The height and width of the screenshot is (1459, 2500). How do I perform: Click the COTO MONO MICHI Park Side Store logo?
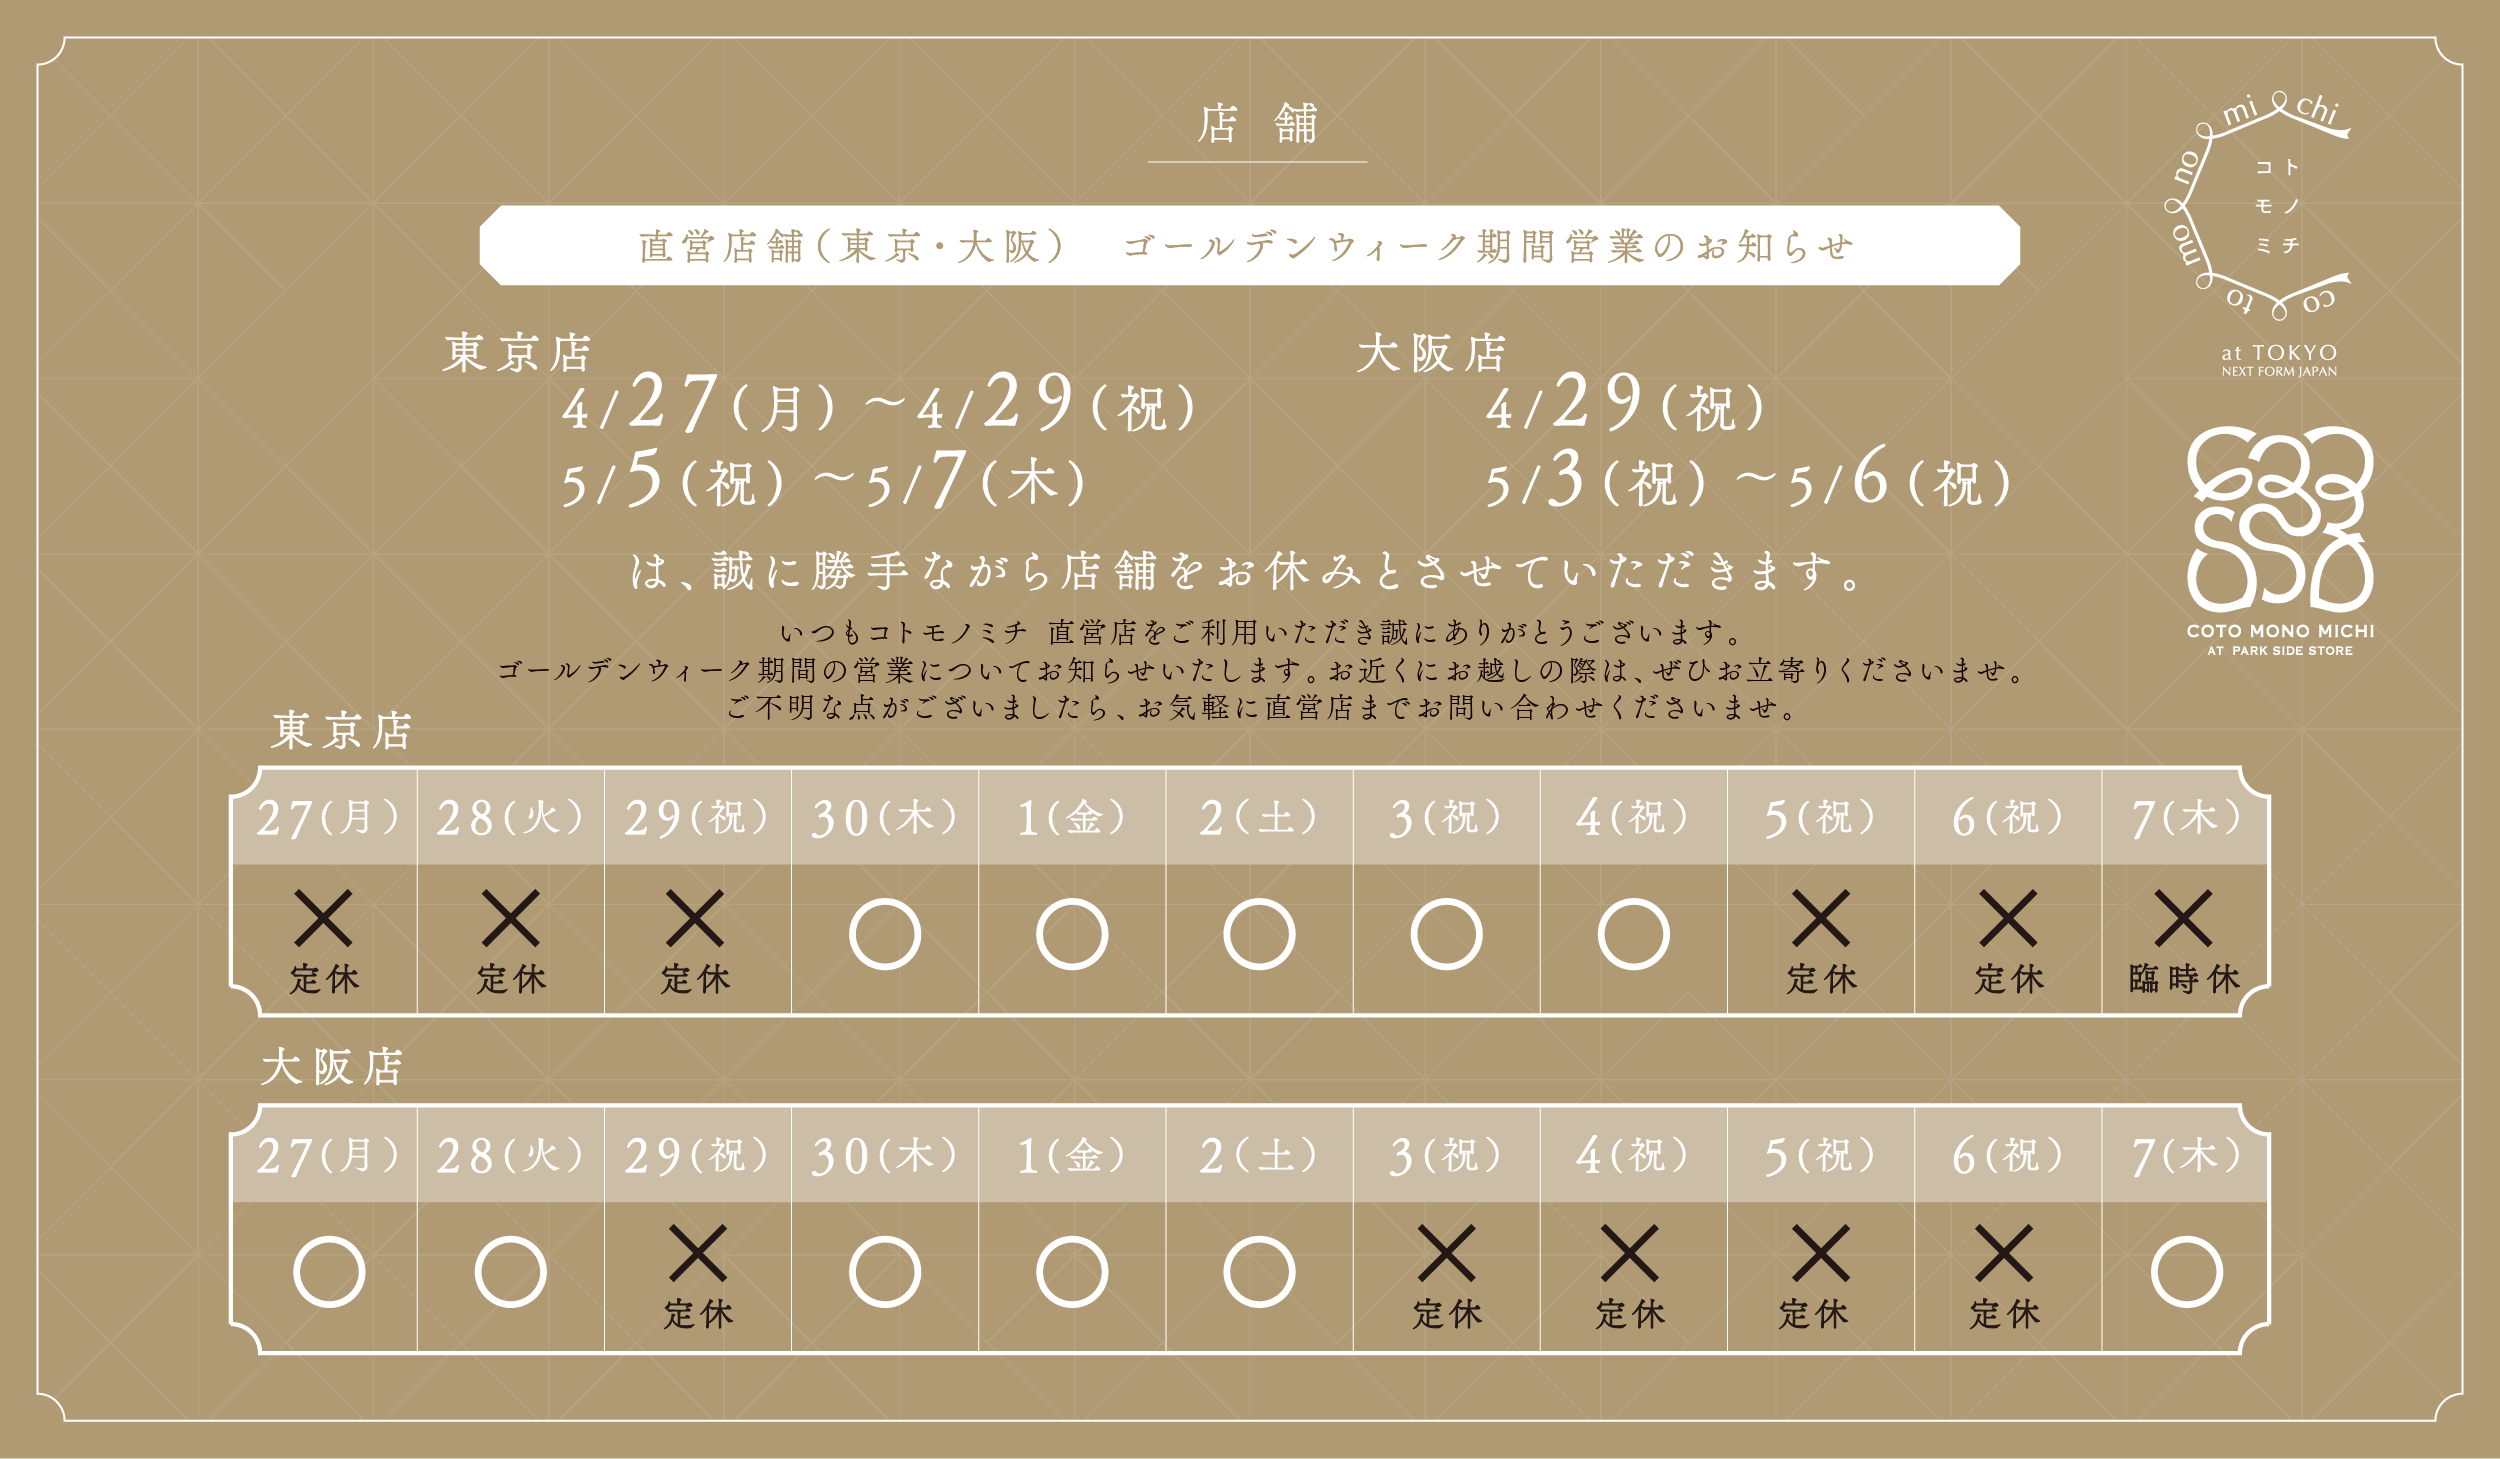[2279, 540]
